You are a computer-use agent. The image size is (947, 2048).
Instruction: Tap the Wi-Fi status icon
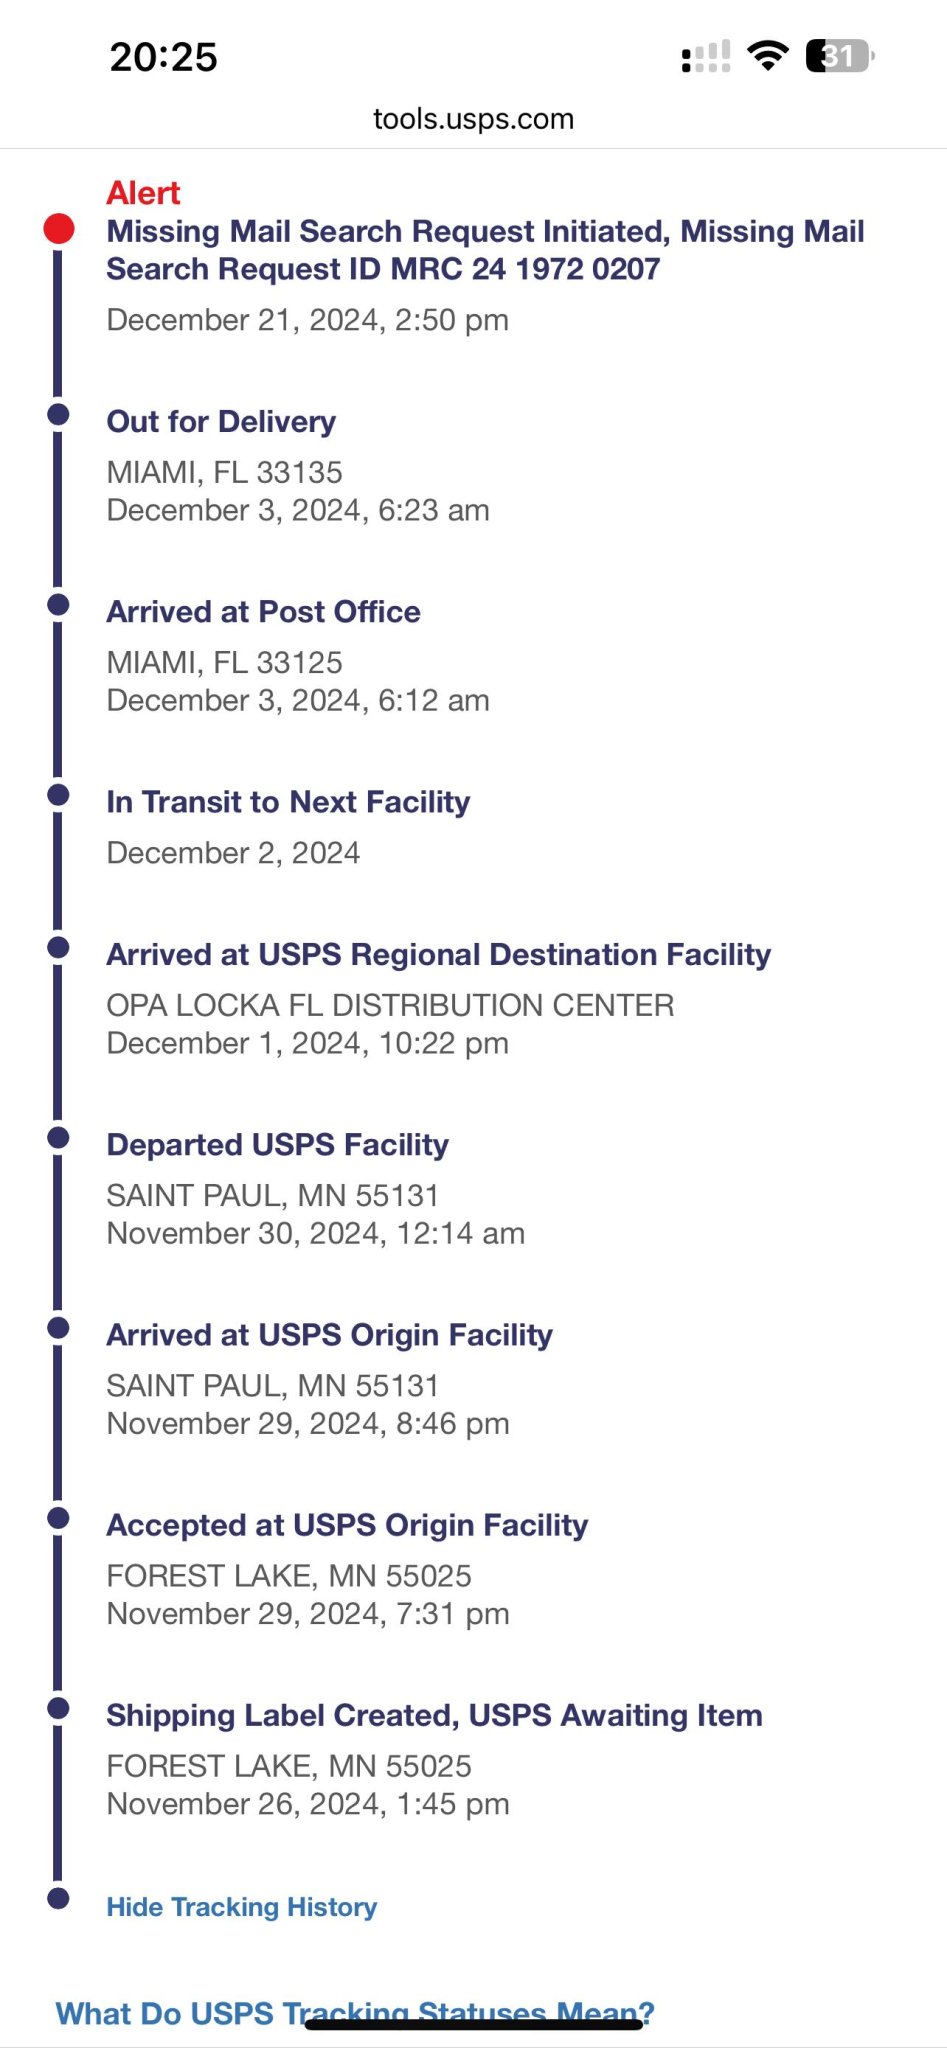[767, 56]
